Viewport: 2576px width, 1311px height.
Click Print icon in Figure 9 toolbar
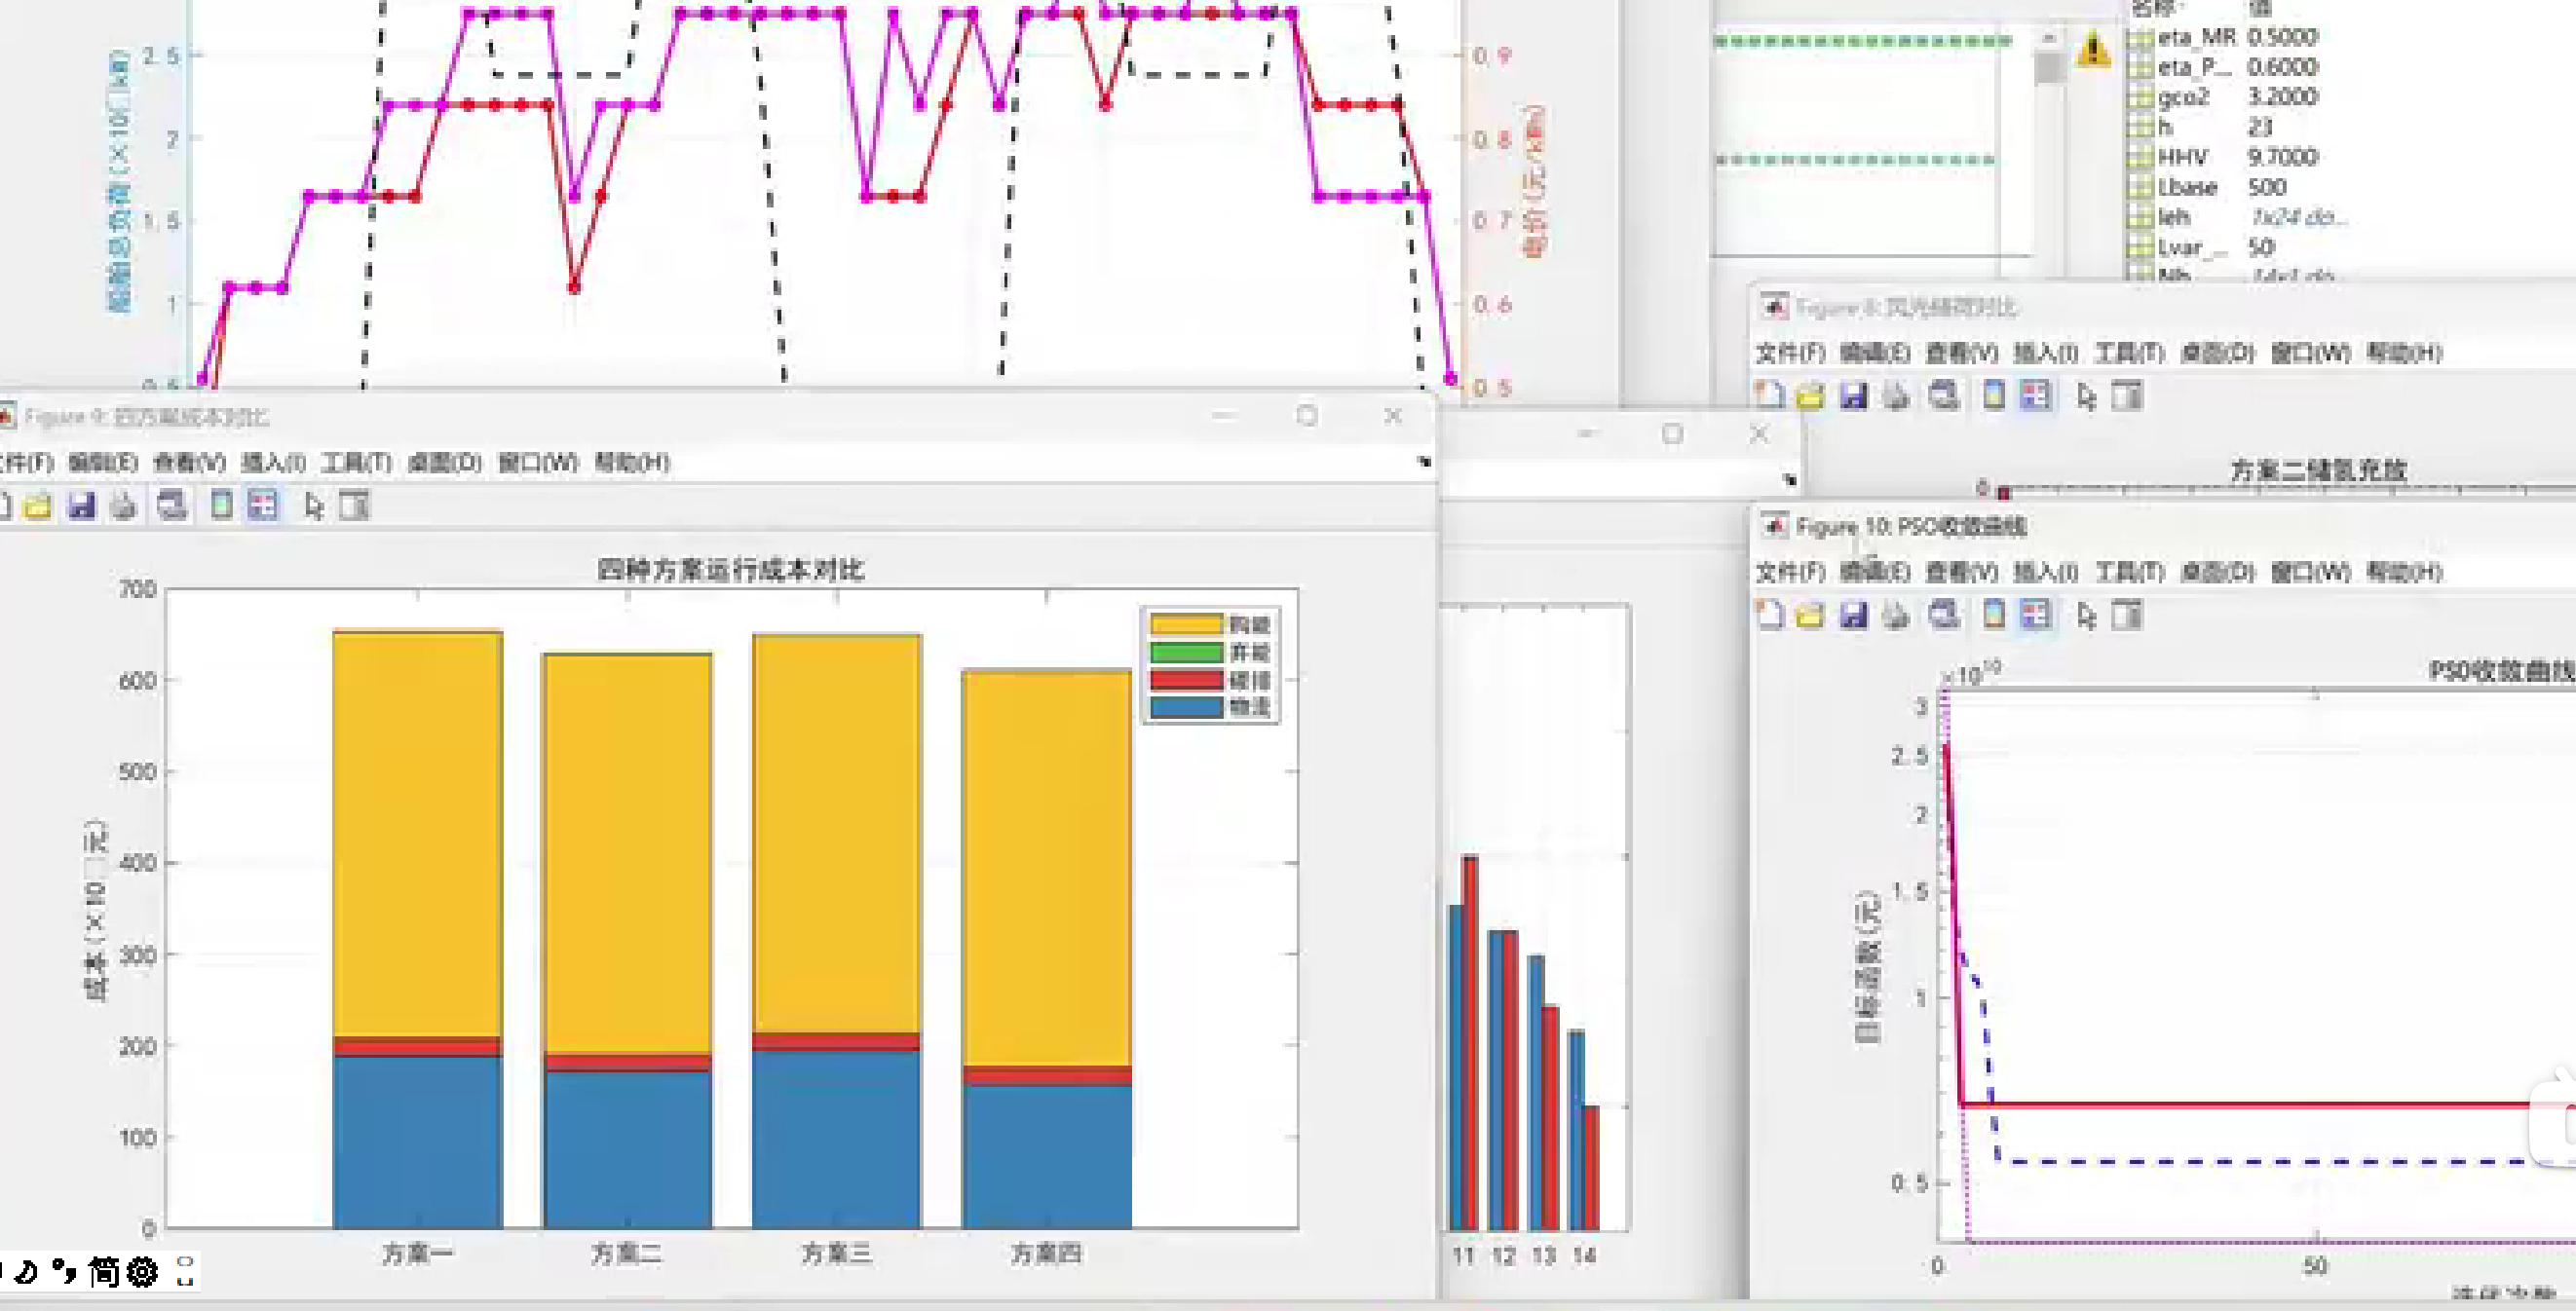click(x=124, y=506)
